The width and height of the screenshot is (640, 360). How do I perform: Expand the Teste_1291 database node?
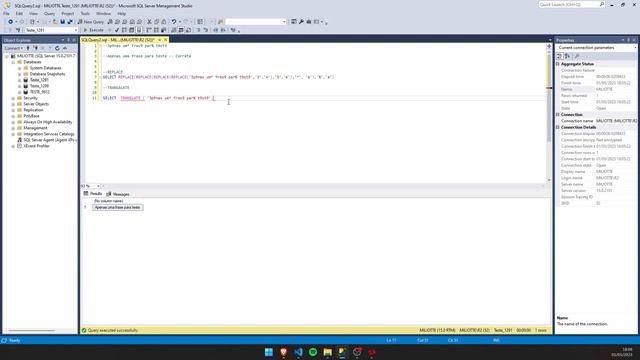[19, 80]
